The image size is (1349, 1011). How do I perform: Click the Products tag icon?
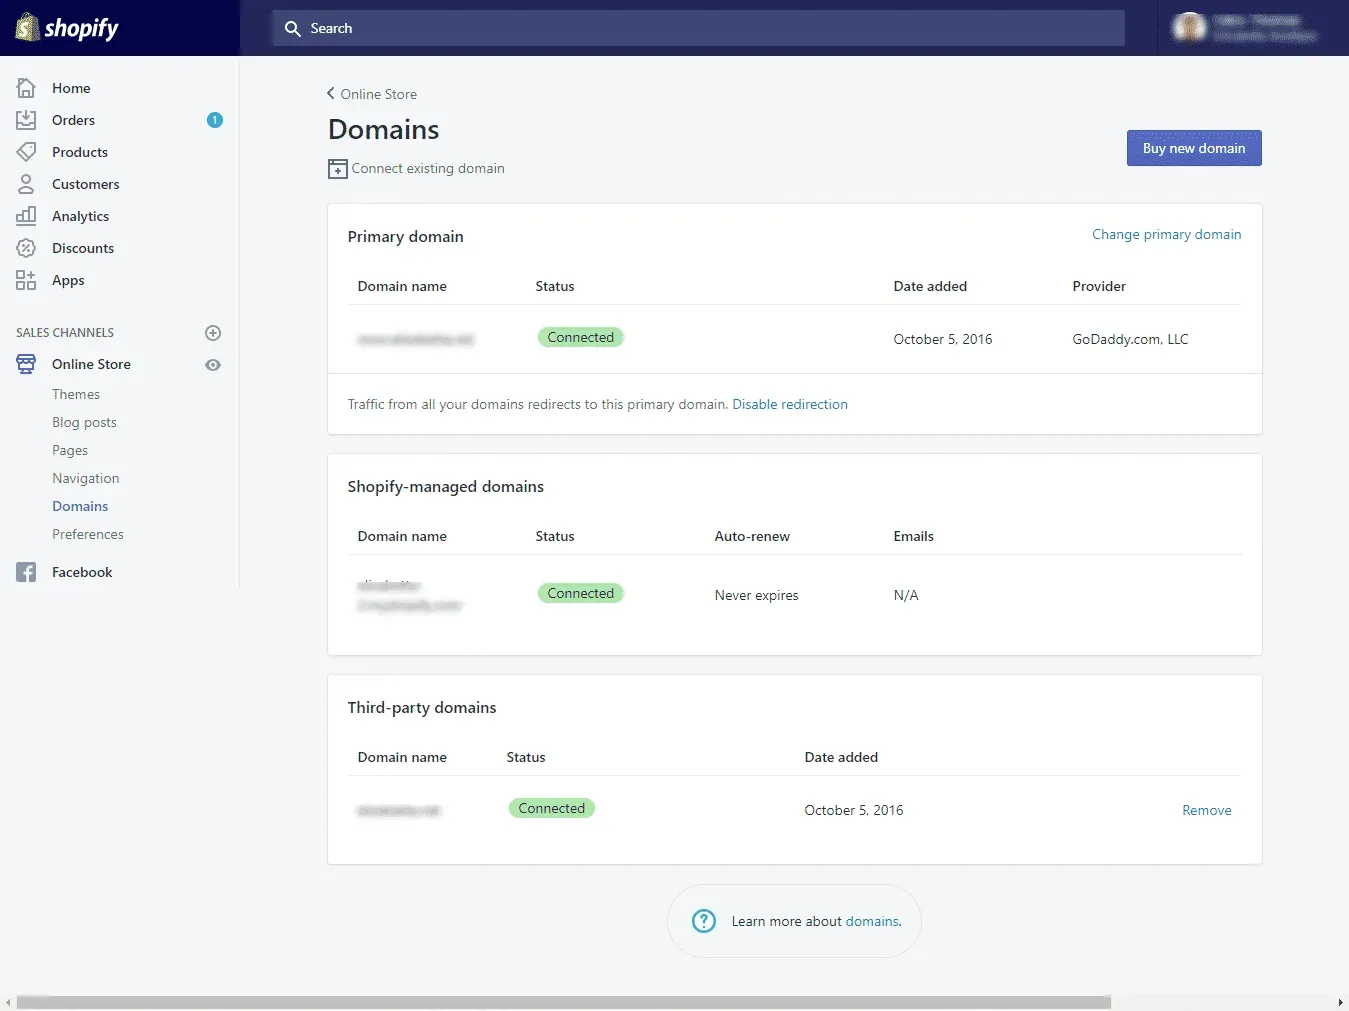click(x=26, y=152)
